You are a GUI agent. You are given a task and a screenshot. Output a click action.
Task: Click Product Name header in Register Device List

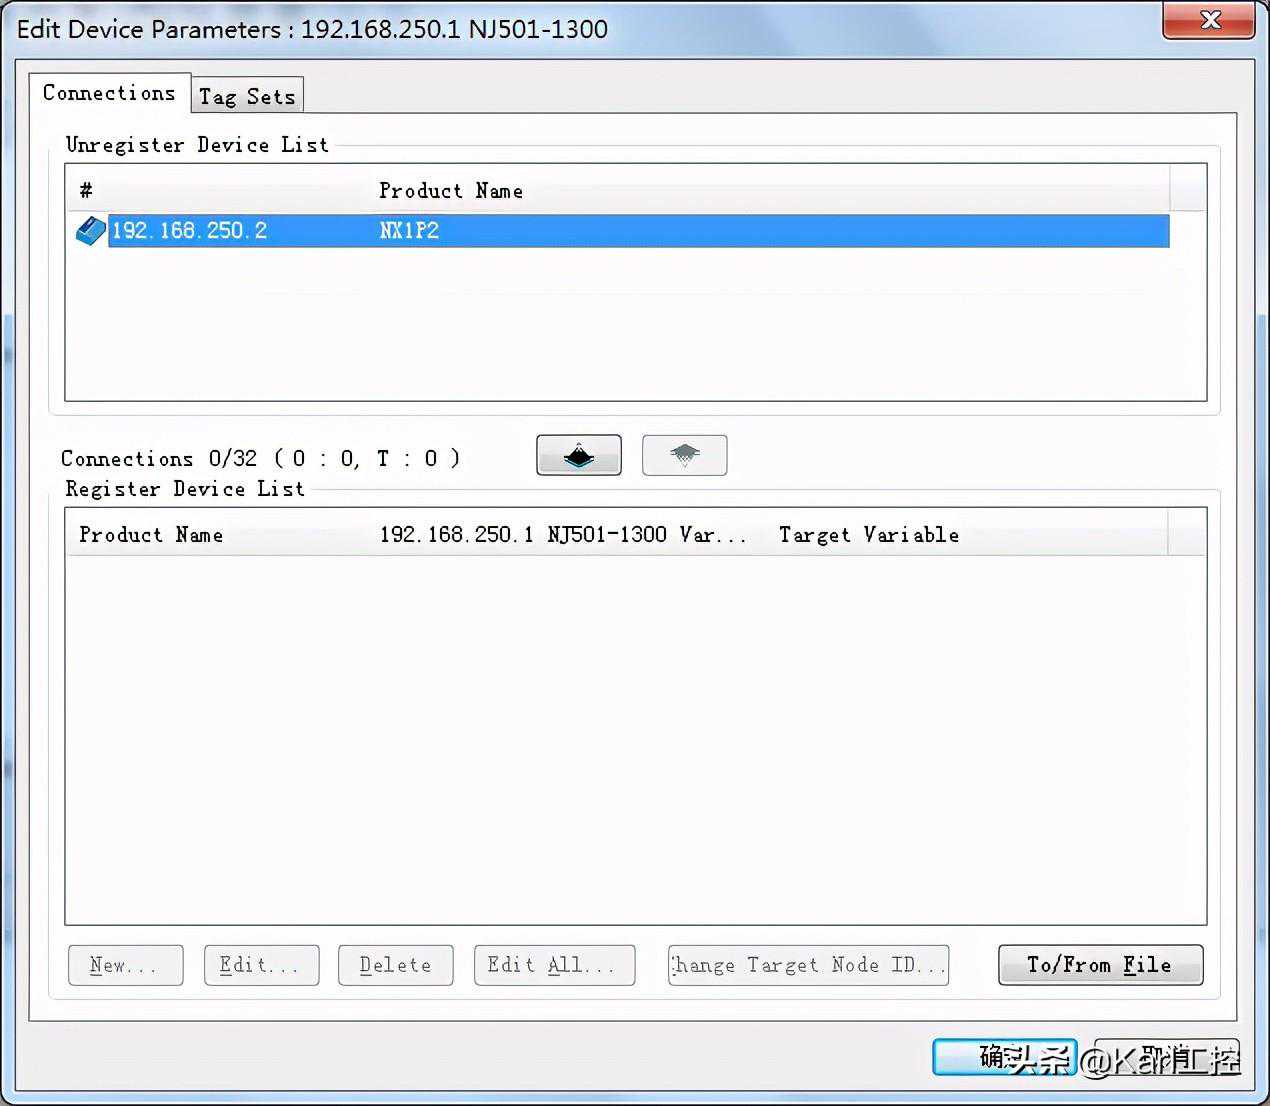151,534
